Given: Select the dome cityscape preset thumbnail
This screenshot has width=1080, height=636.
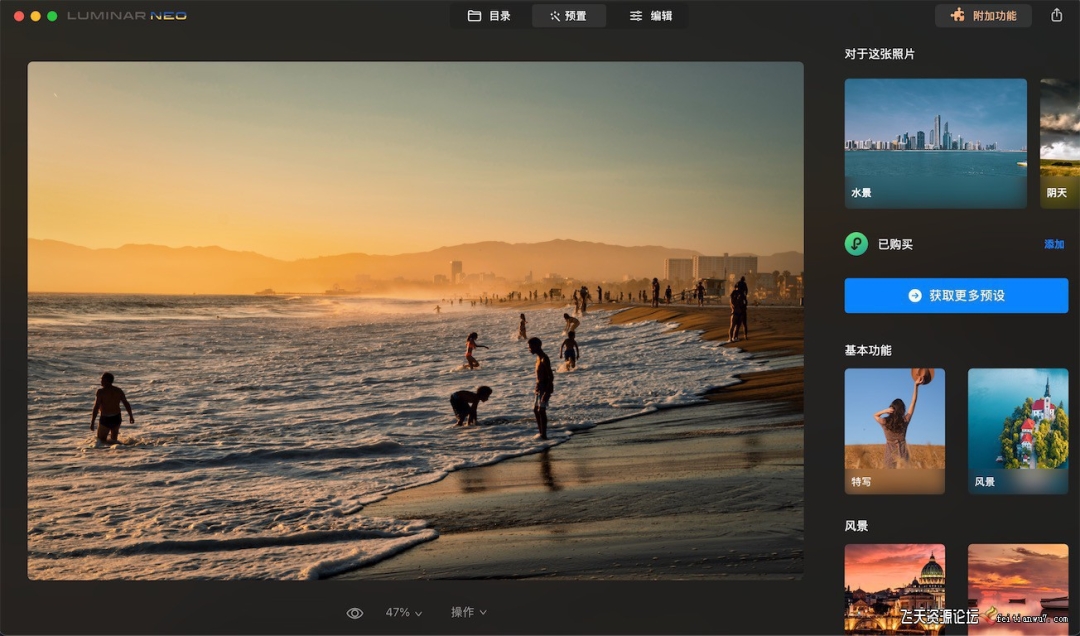Looking at the screenshot, I should [x=895, y=589].
